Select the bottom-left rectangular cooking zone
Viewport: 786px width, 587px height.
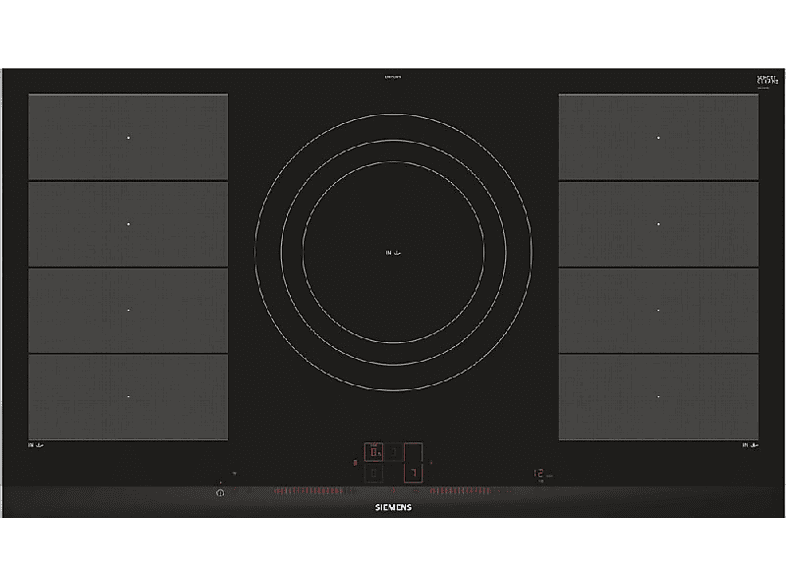[x=128, y=396]
